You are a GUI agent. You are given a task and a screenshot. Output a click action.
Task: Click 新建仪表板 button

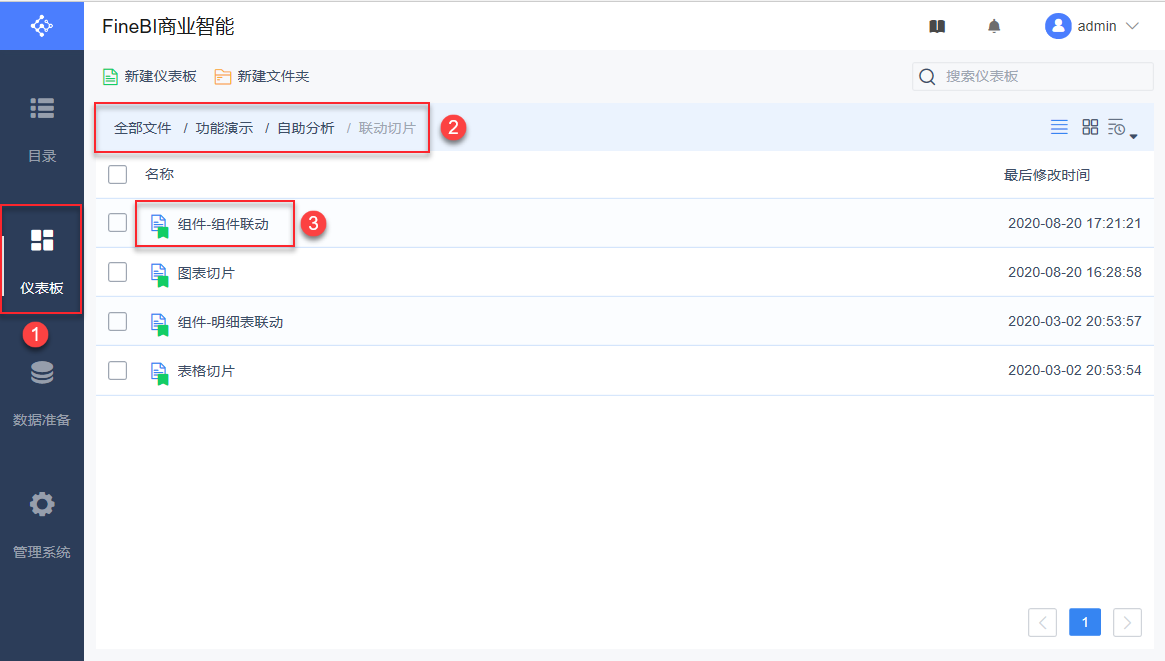pyautogui.click(x=150, y=77)
